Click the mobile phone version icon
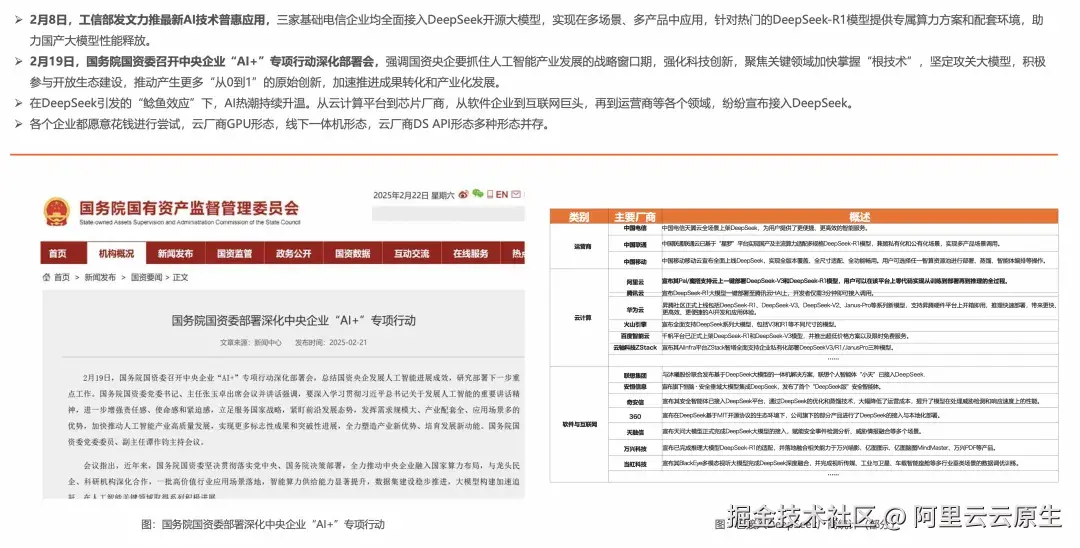This screenshot has height=548, width=1080. (x=490, y=194)
